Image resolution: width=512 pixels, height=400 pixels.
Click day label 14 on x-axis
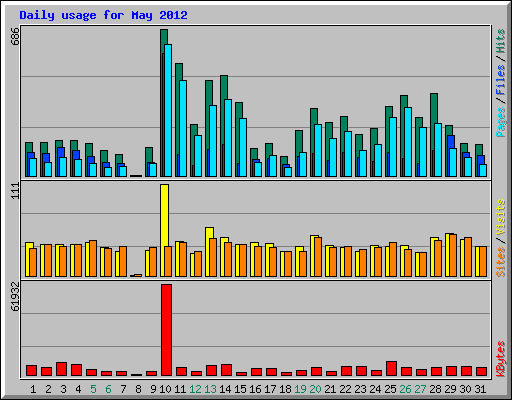tap(225, 389)
